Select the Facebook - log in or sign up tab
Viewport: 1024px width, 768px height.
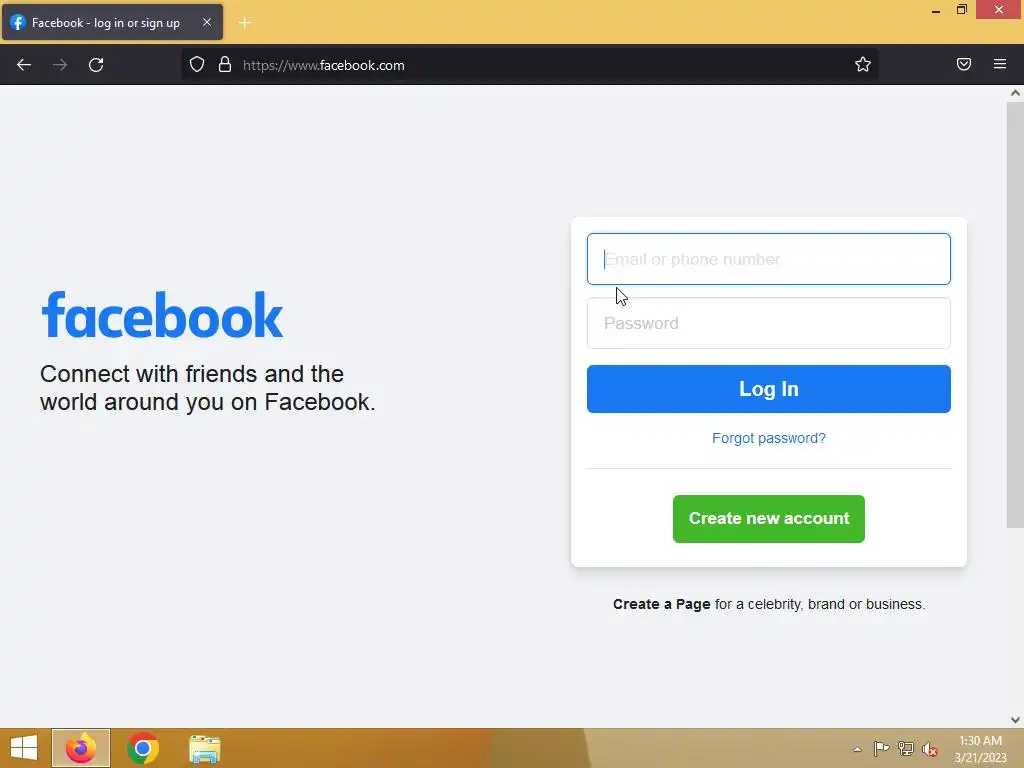click(112, 22)
